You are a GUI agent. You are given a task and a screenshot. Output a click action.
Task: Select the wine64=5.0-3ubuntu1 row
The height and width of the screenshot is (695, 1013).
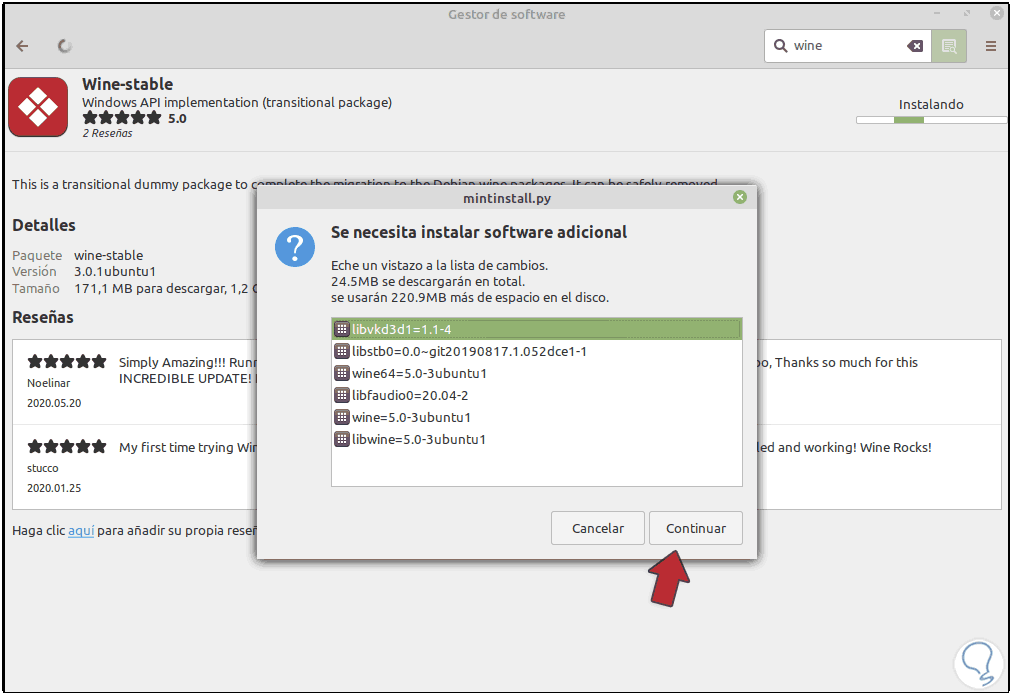pyautogui.click(x=537, y=373)
